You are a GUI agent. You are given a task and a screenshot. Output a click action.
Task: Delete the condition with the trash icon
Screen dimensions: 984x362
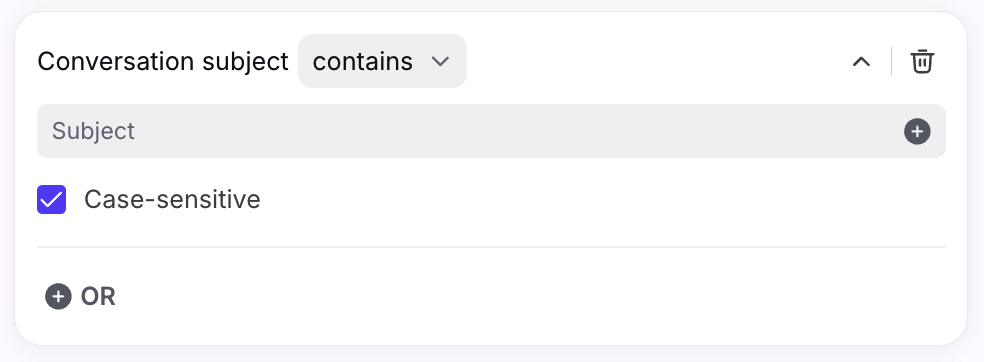pyautogui.click(x=922, y=61)
